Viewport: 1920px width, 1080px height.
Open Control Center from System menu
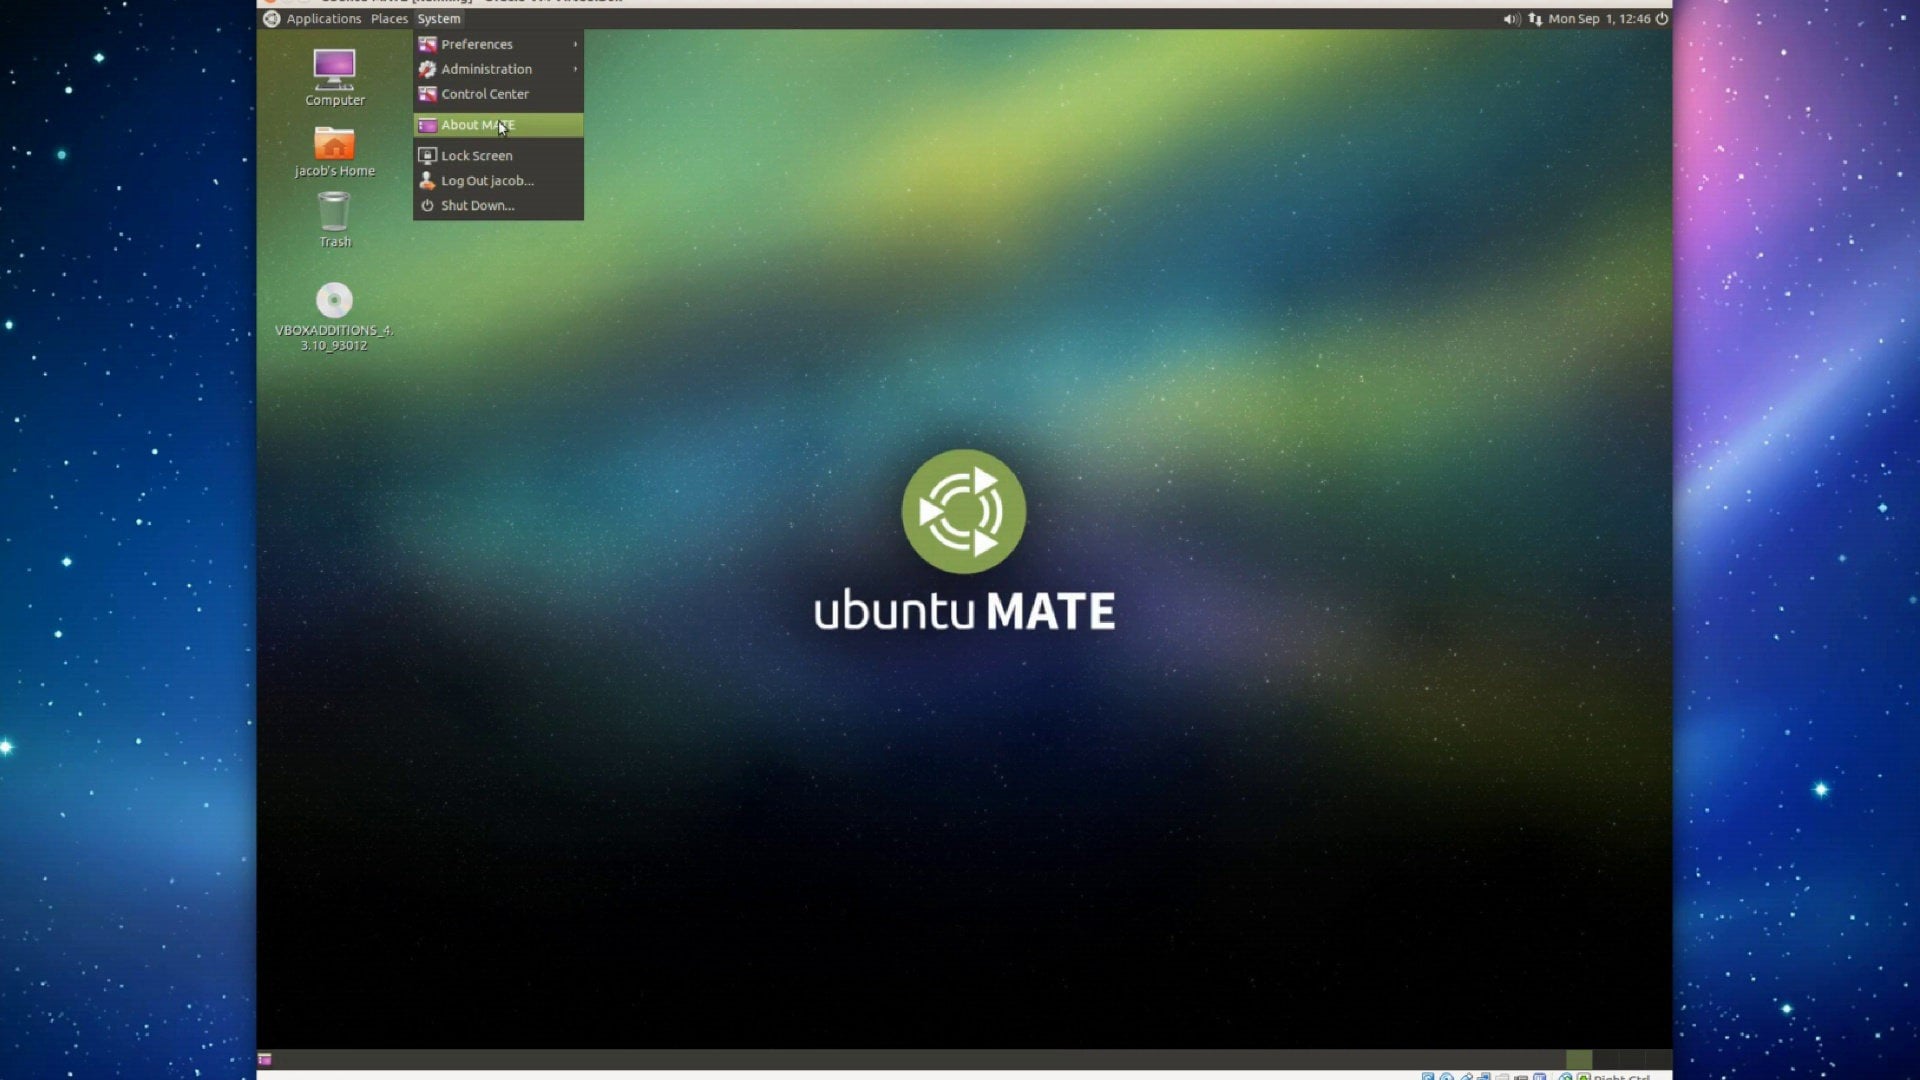(x=498, y=94)
